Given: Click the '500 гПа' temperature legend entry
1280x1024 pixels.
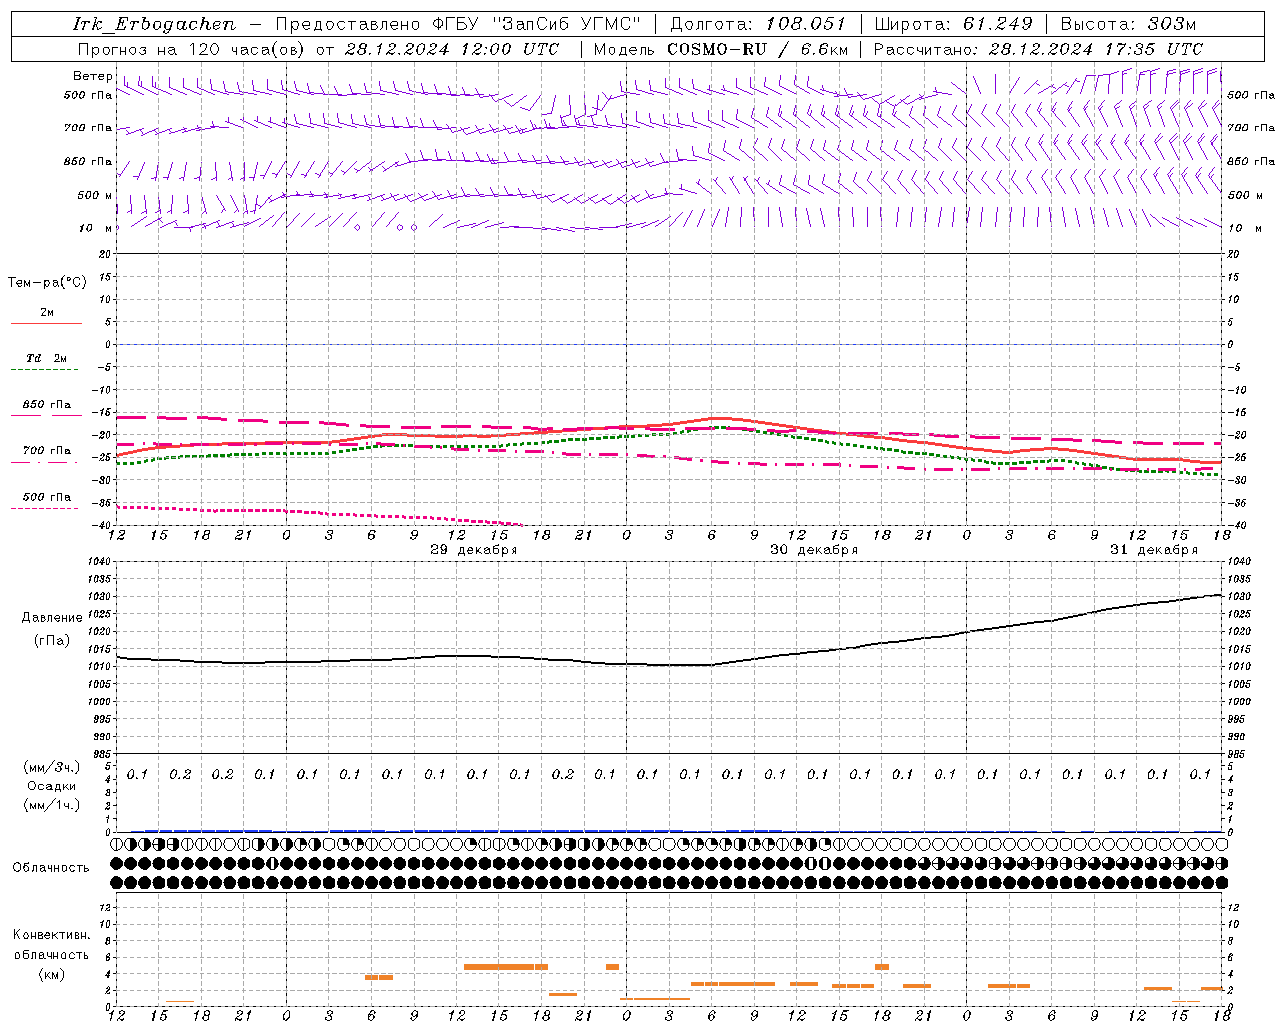Looking at the screenshot, I should click(x=47, y=497).
